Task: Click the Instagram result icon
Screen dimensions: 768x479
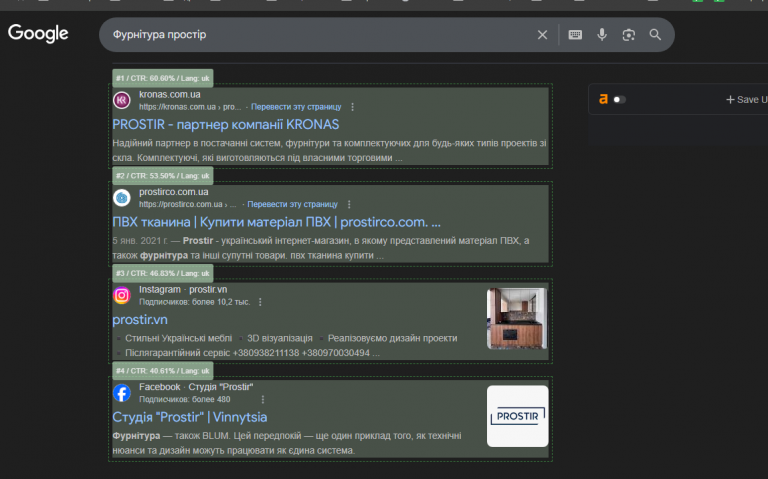Action: tap(122, 295)
